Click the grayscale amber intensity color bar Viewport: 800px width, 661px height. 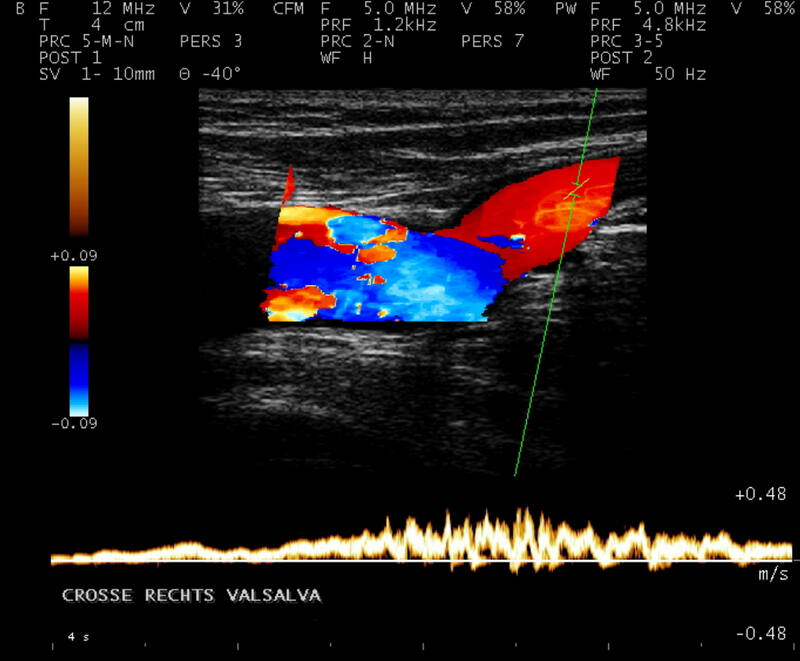tap(79, 167)
